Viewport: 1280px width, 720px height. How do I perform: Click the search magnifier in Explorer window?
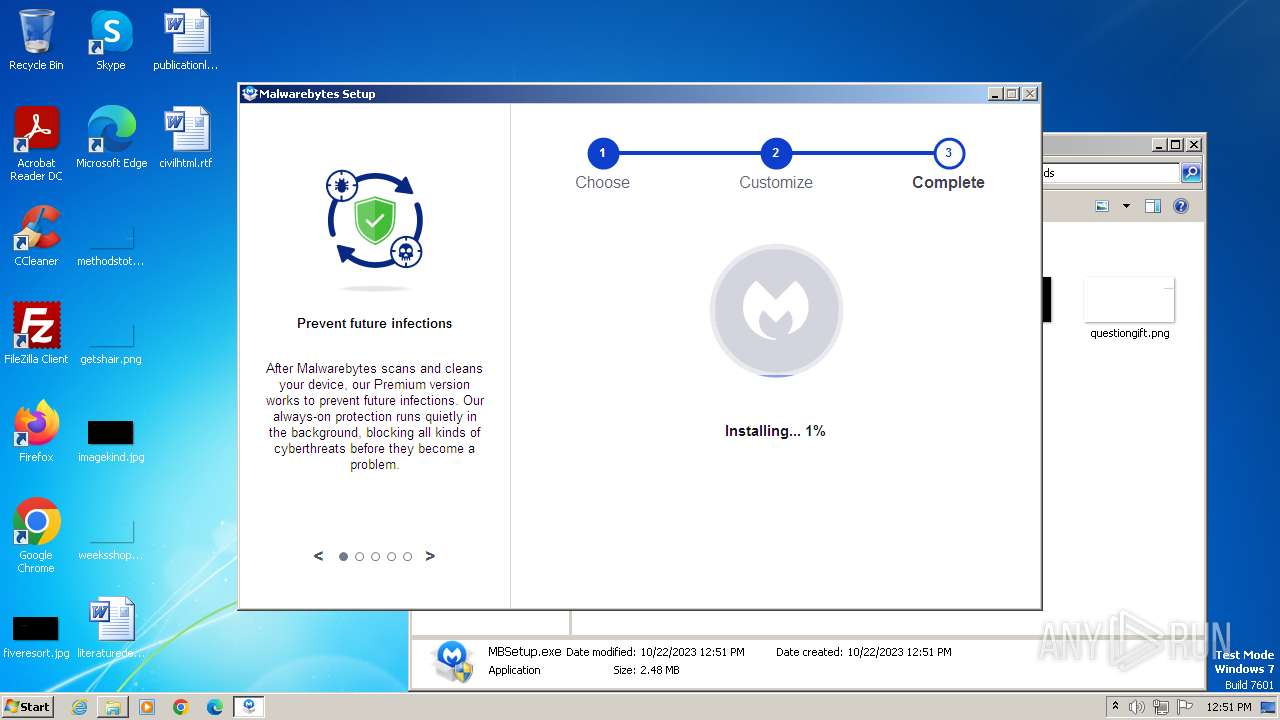click(1190, 173)
